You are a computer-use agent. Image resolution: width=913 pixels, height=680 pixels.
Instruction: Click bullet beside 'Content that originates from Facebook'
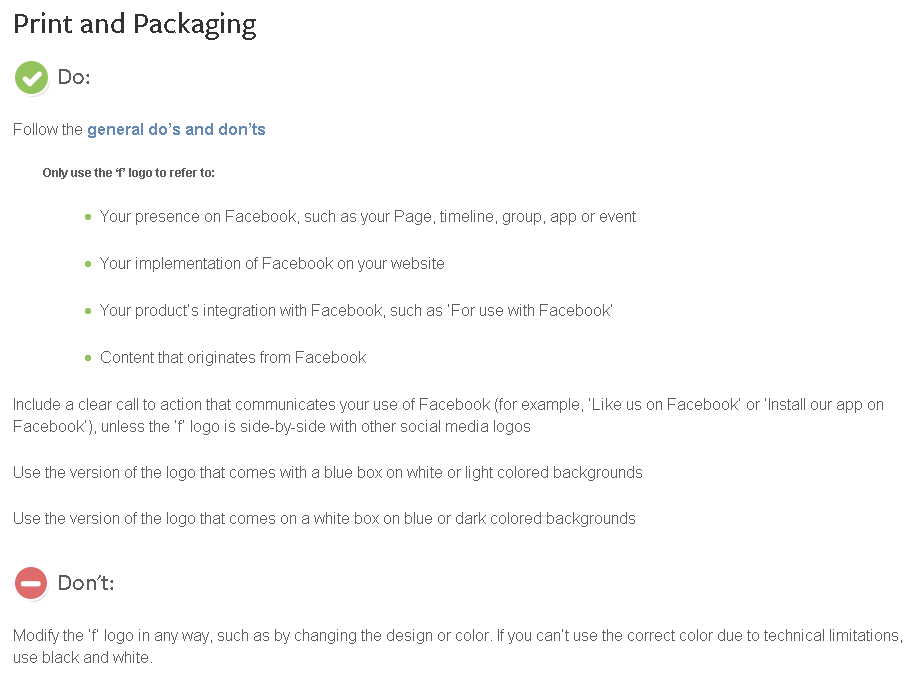pos(88,358)
